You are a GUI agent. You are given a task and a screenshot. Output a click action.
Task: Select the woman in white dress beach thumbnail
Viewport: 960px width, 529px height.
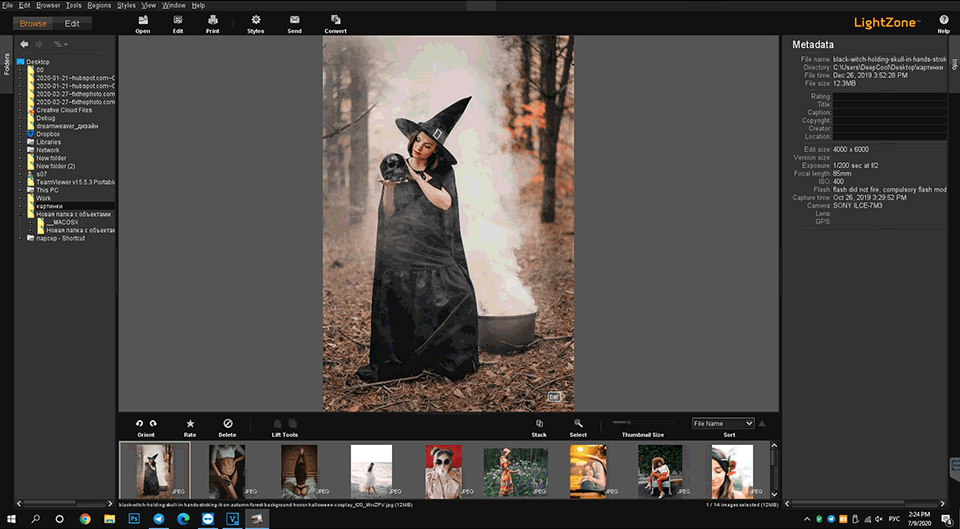(371, 470)
